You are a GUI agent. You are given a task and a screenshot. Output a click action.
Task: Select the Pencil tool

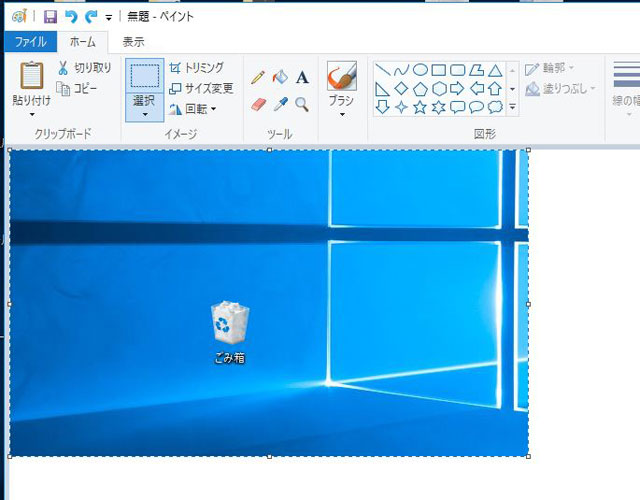(258, 77)
